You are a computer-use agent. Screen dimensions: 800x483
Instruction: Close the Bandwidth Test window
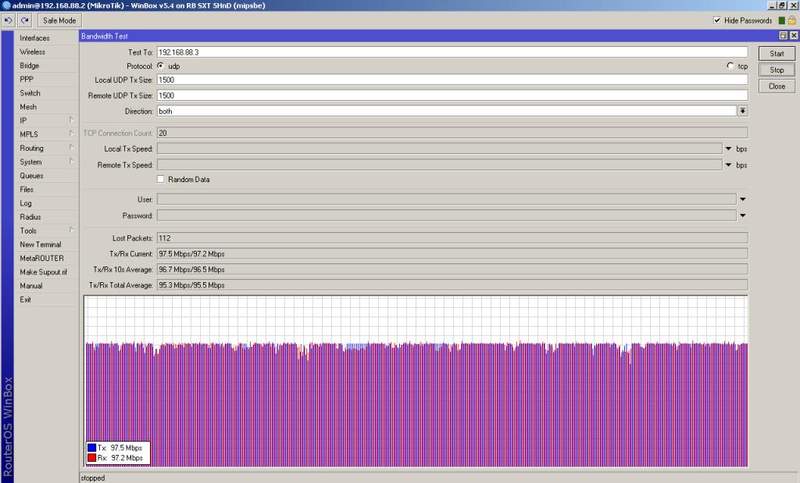[793, 36]
